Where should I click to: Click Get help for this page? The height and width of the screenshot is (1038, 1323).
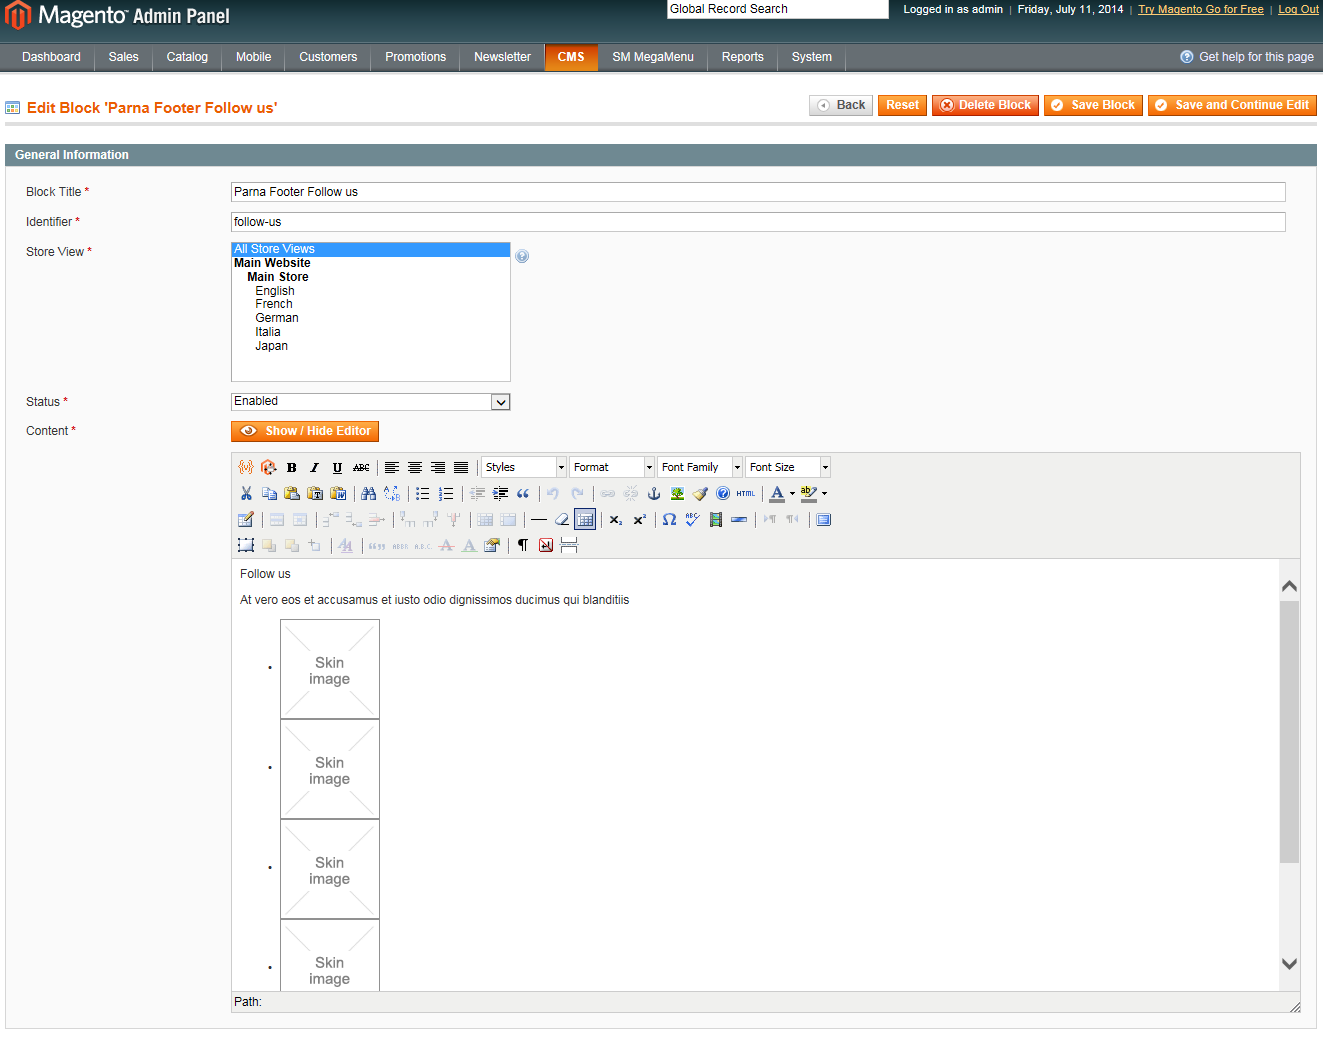[1247, 57]
